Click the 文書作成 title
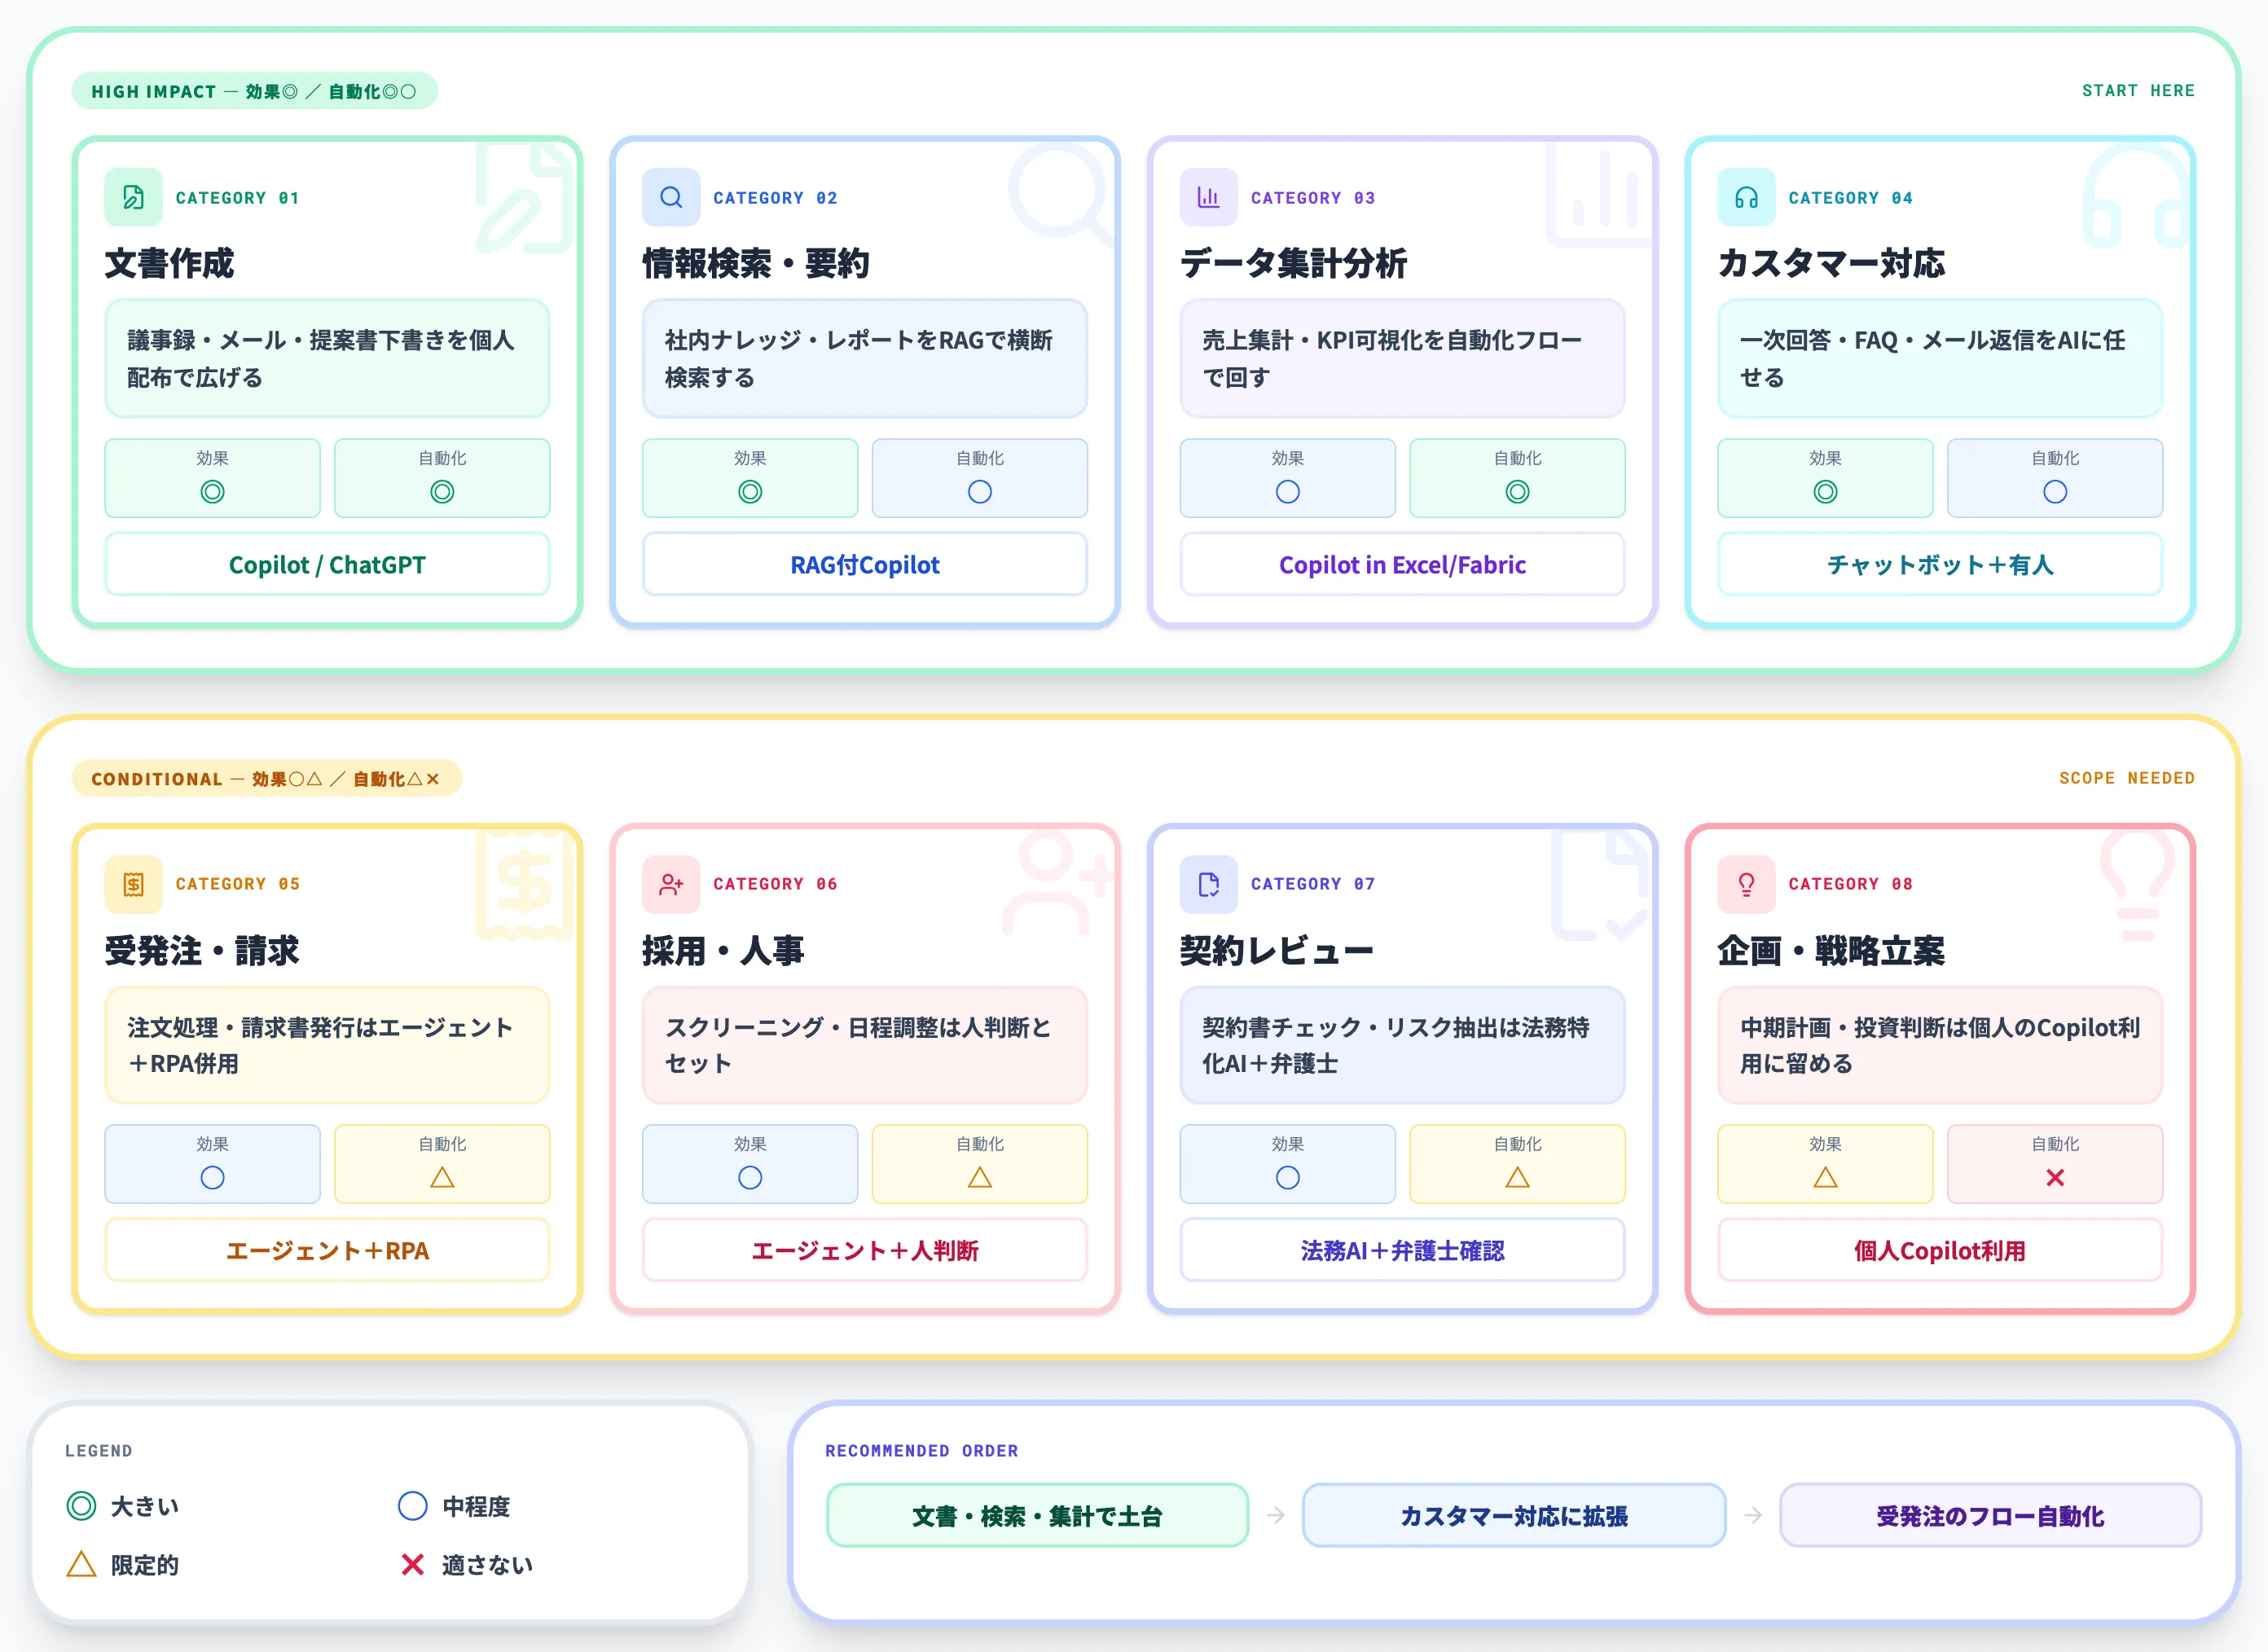 pos(169,263)
